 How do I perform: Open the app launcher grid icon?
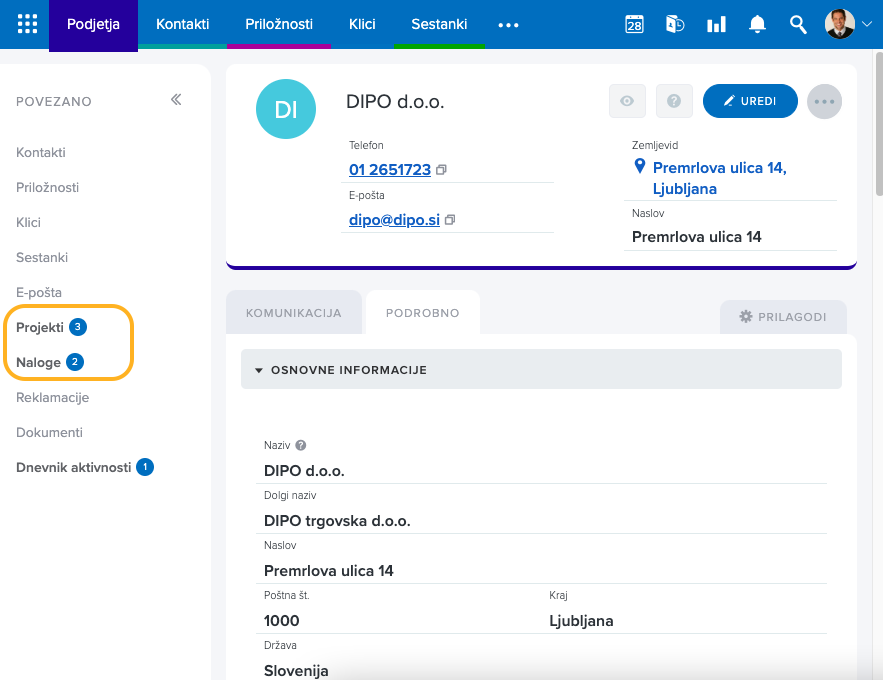click(28, 24)
